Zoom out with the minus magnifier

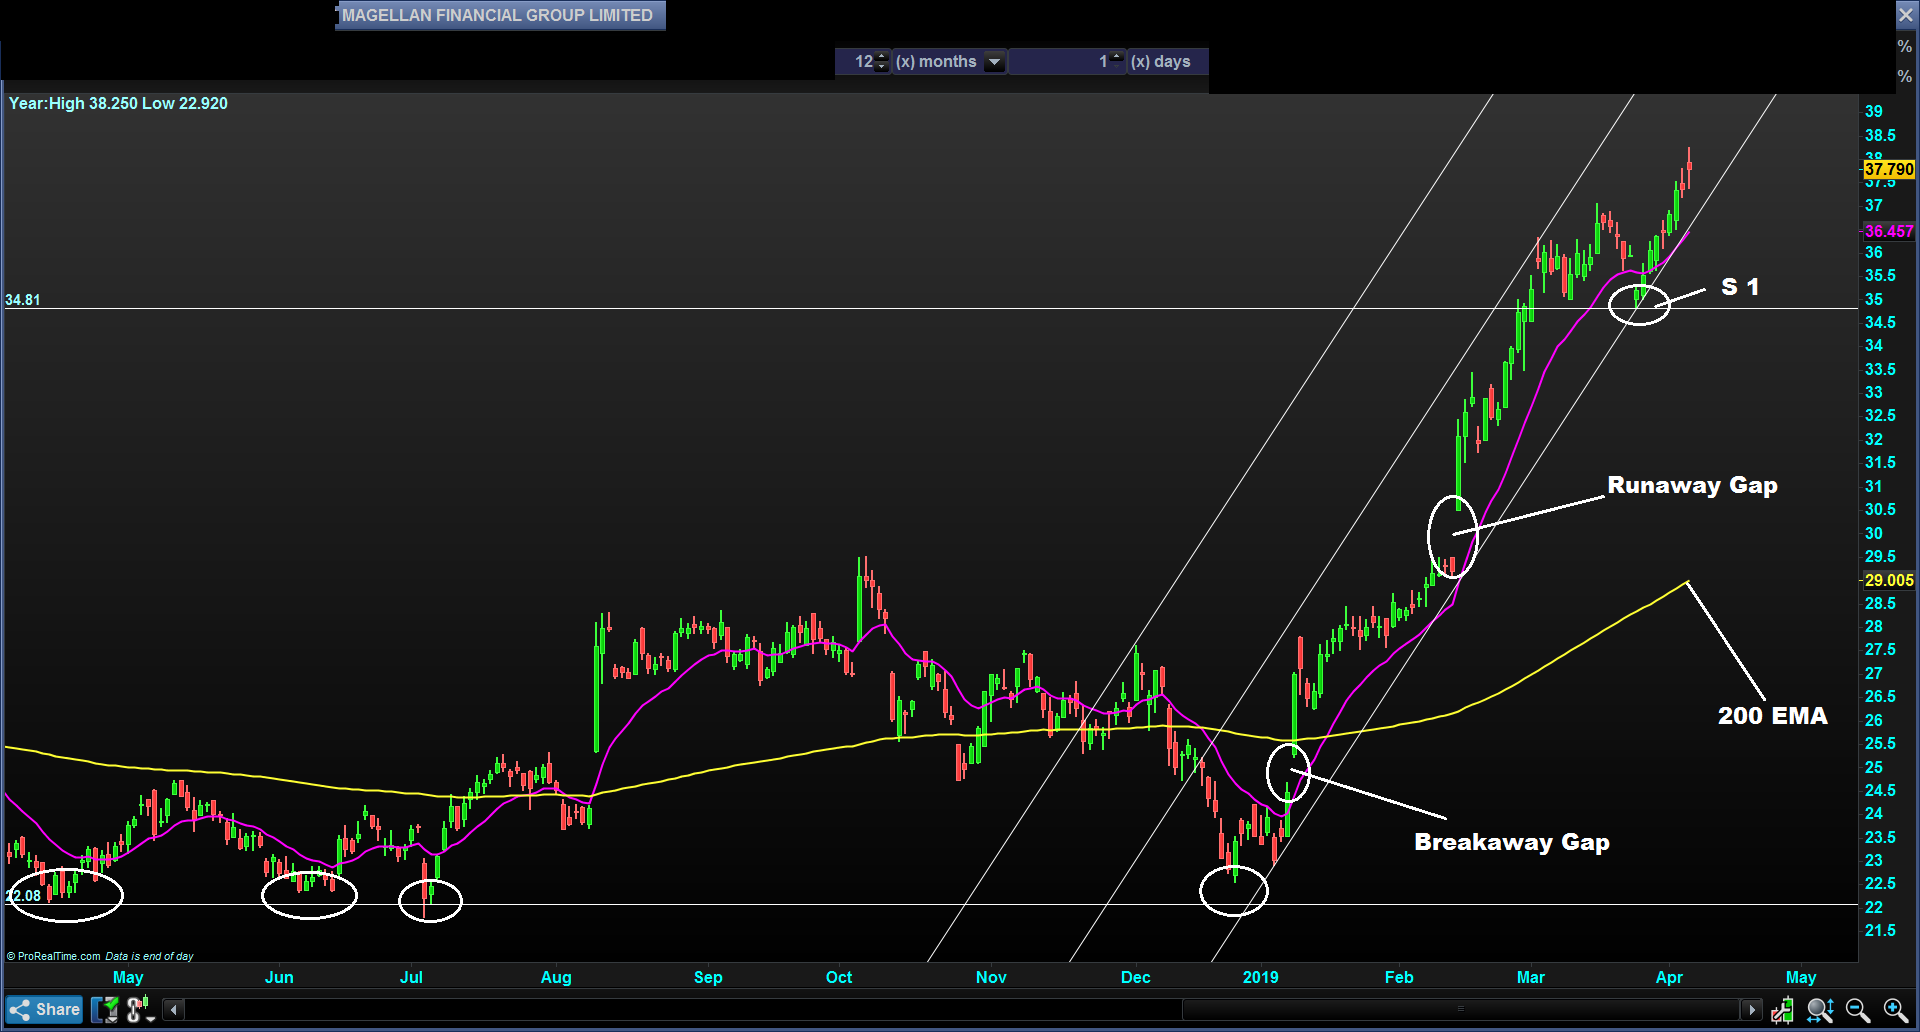(1858, 1010)
